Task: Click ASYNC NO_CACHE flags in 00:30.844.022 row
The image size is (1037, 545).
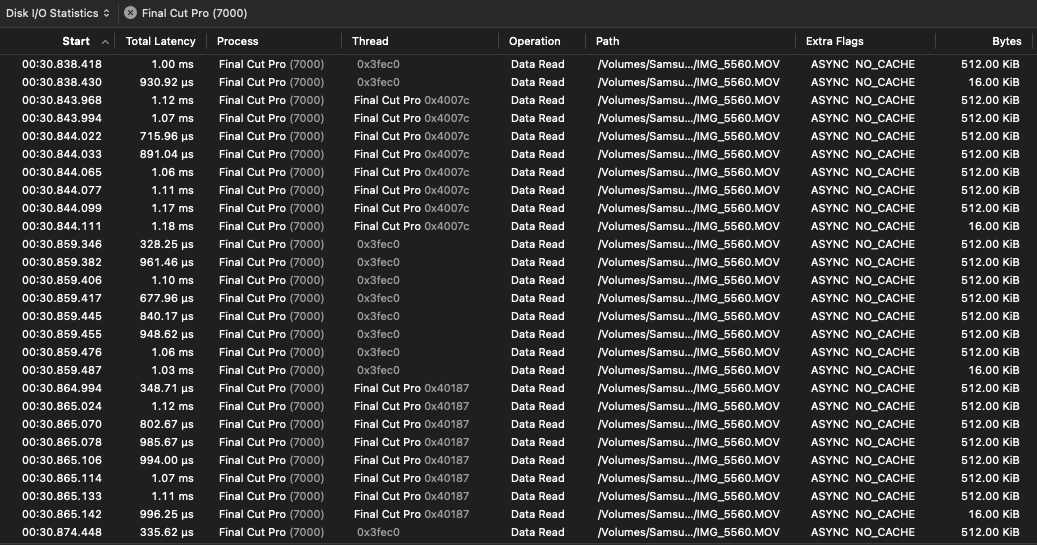Action: coord(862,136)
